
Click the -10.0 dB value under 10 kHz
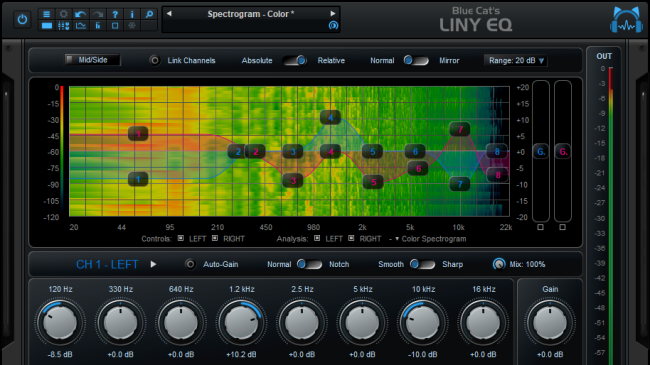(x=423, y=355)
